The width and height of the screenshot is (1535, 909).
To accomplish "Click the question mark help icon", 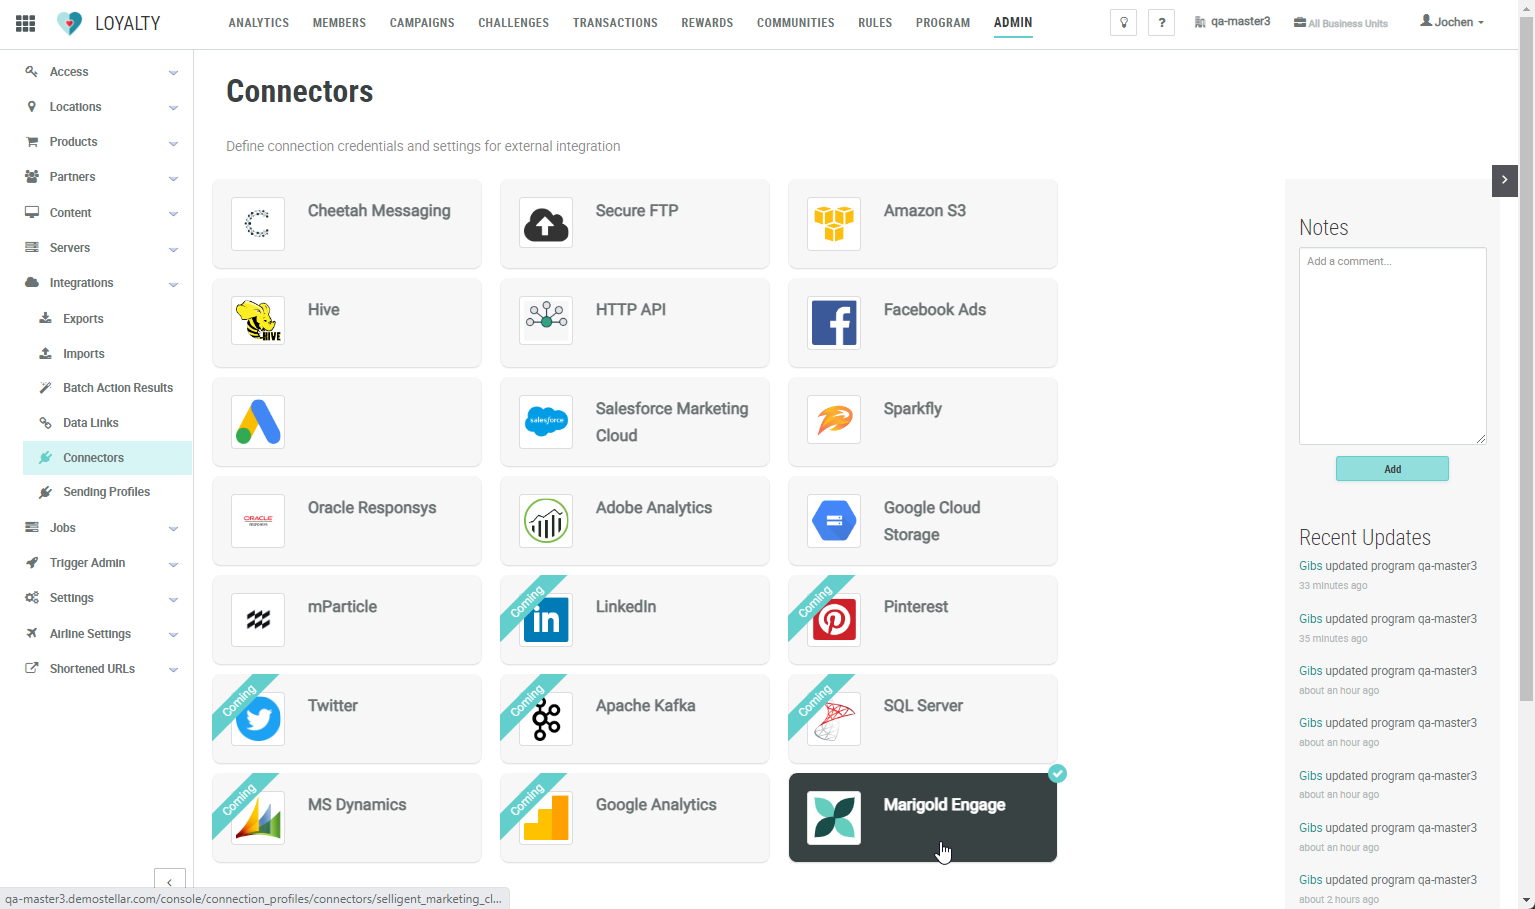I will click(x=1161, y=23).
